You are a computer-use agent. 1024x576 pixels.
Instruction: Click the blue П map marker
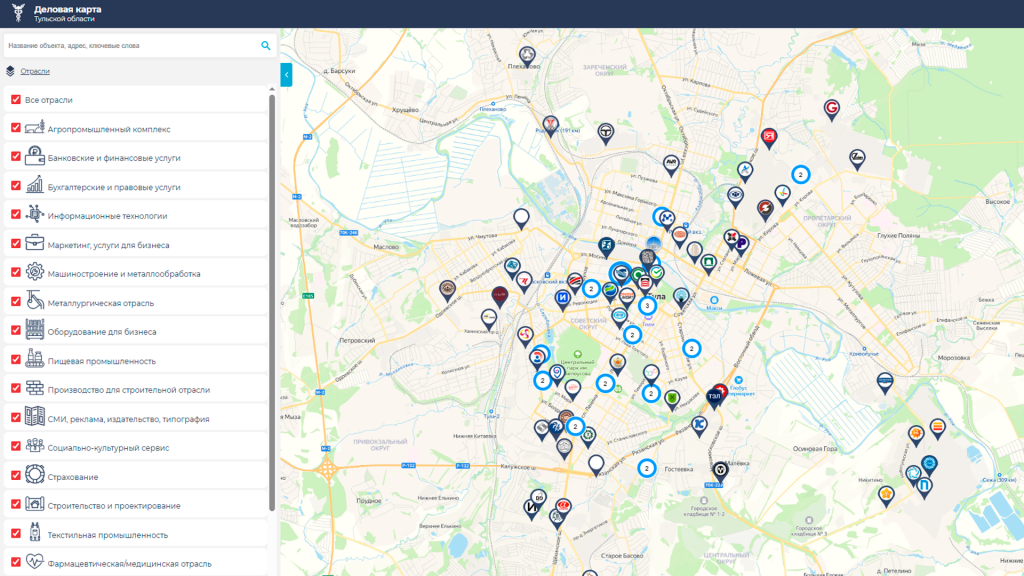(x=926, y=484)
